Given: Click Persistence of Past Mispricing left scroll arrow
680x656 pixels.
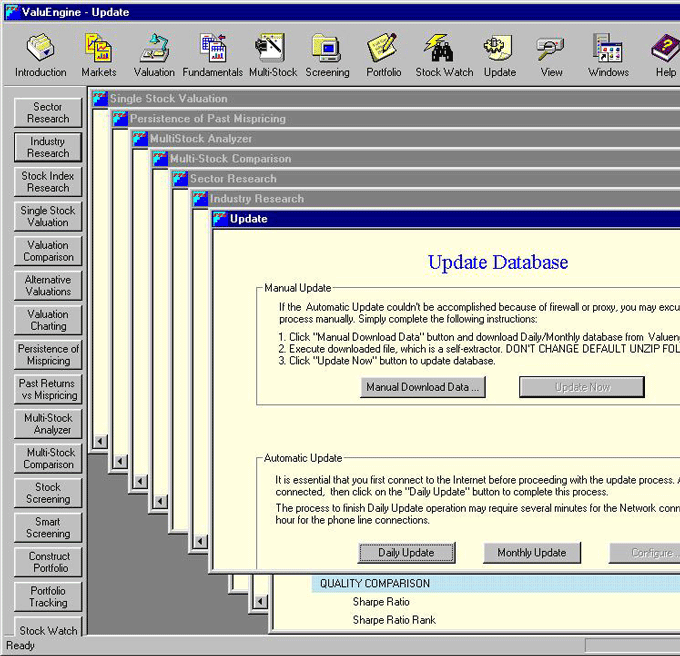Looking at the screenshot, I should point(120,461).
